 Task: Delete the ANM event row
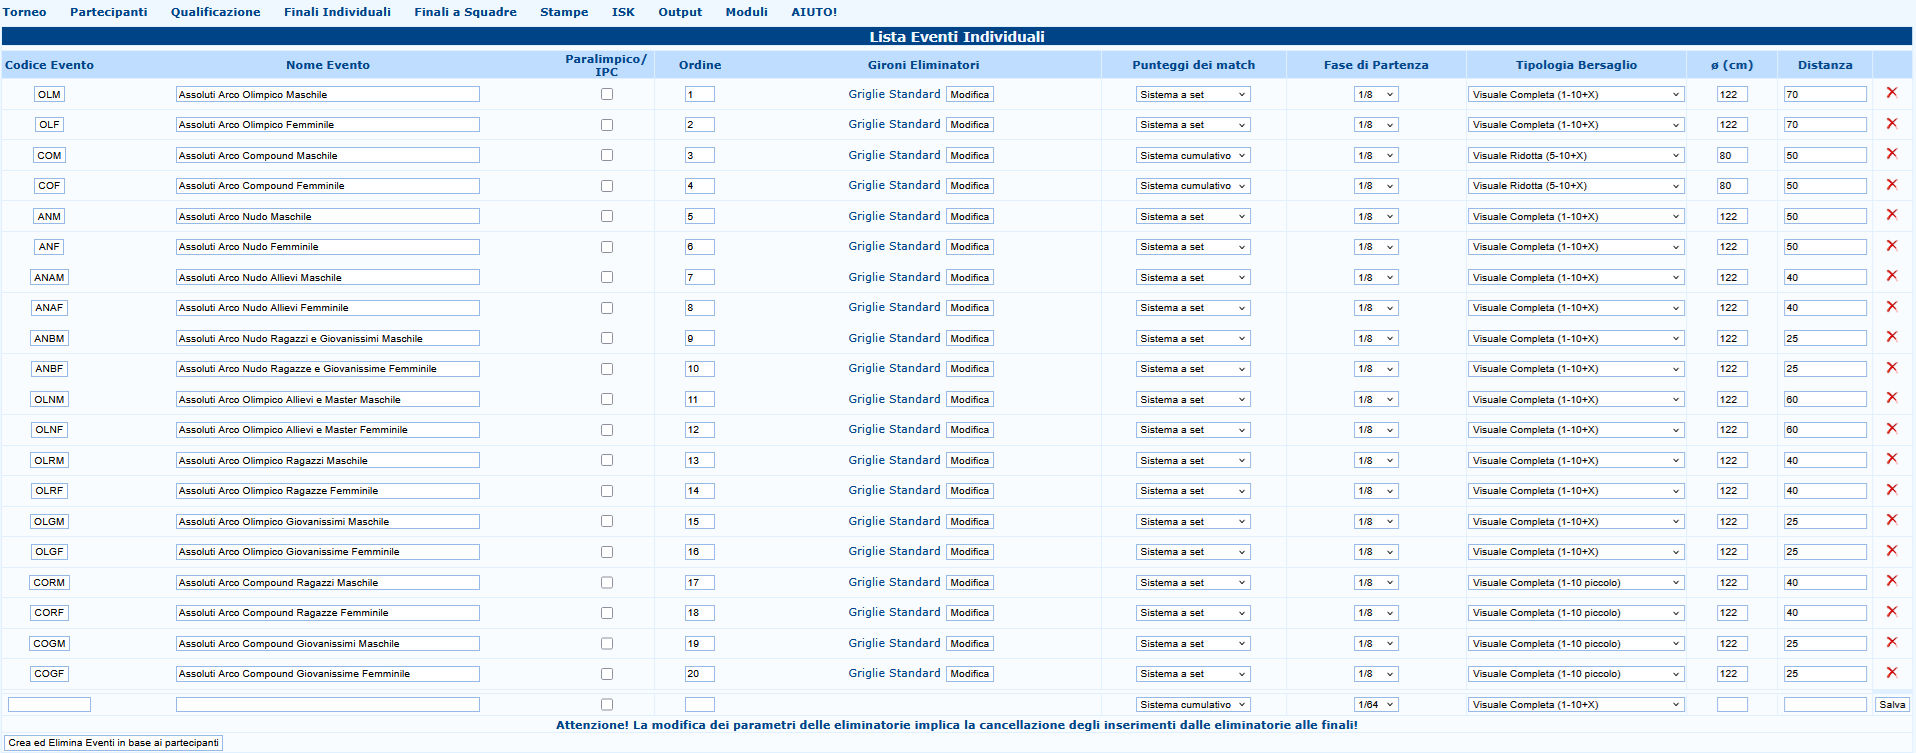pos(1891,215)
